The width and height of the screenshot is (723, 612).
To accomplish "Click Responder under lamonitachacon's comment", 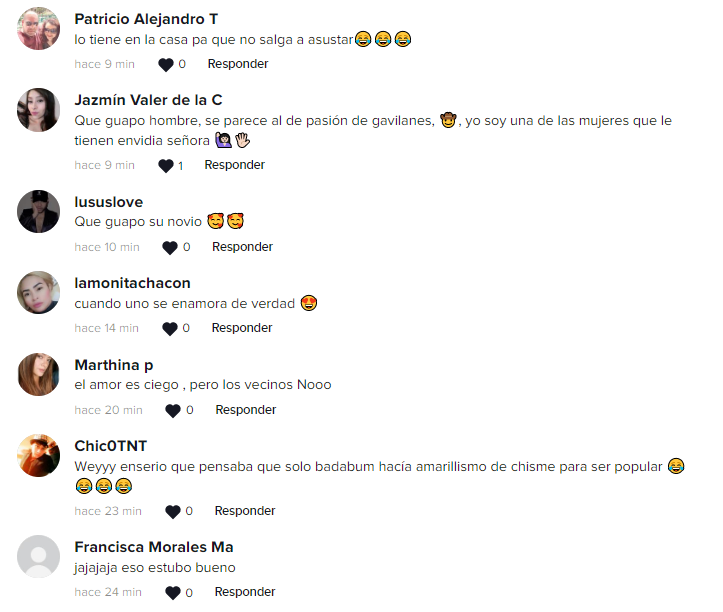I will click(x=242, y=327).
